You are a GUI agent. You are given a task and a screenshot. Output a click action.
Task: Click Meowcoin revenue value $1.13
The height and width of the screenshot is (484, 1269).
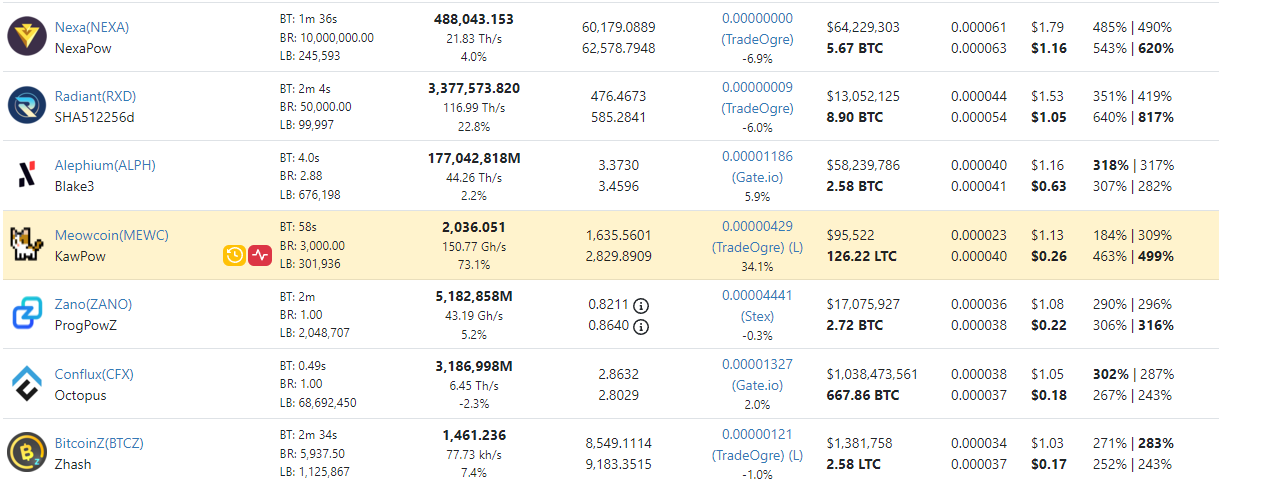(1047, 235)
